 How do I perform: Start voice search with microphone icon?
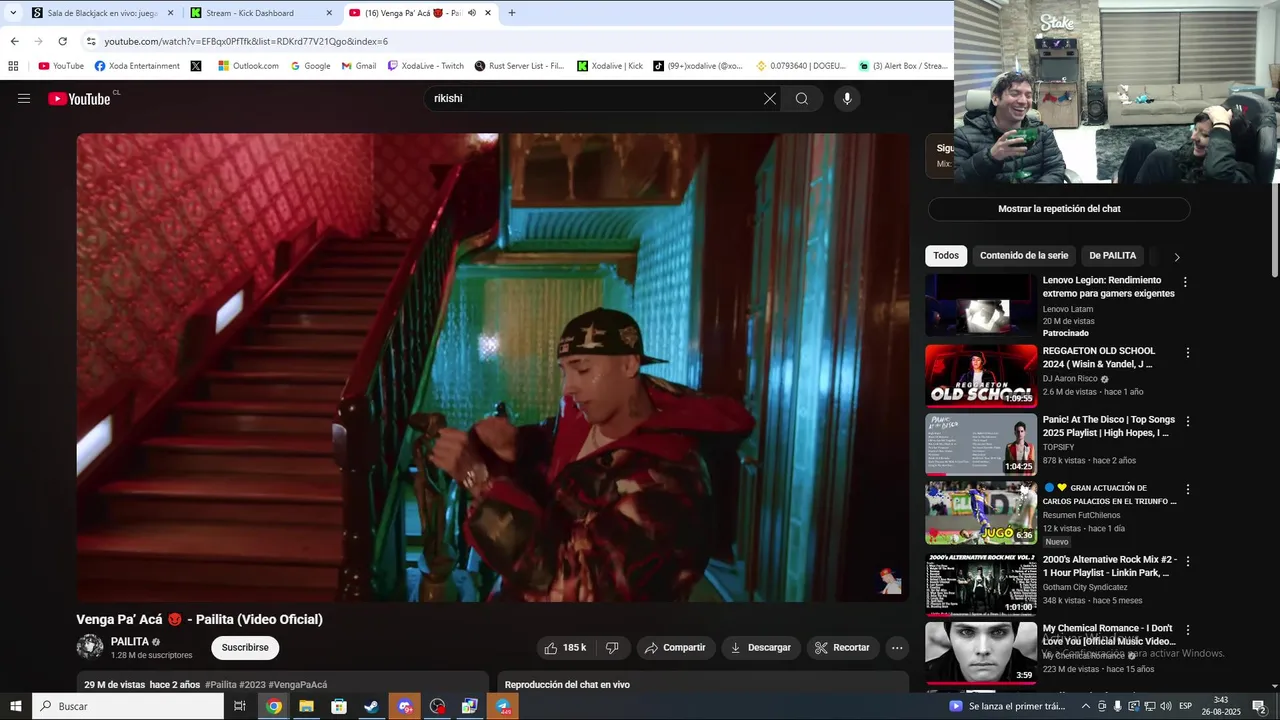tap(847, 98)
